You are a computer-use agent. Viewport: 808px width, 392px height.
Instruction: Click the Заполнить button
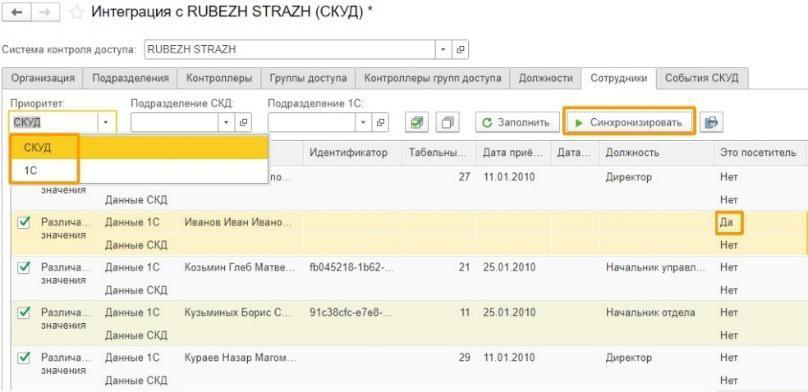coord(517,123)
